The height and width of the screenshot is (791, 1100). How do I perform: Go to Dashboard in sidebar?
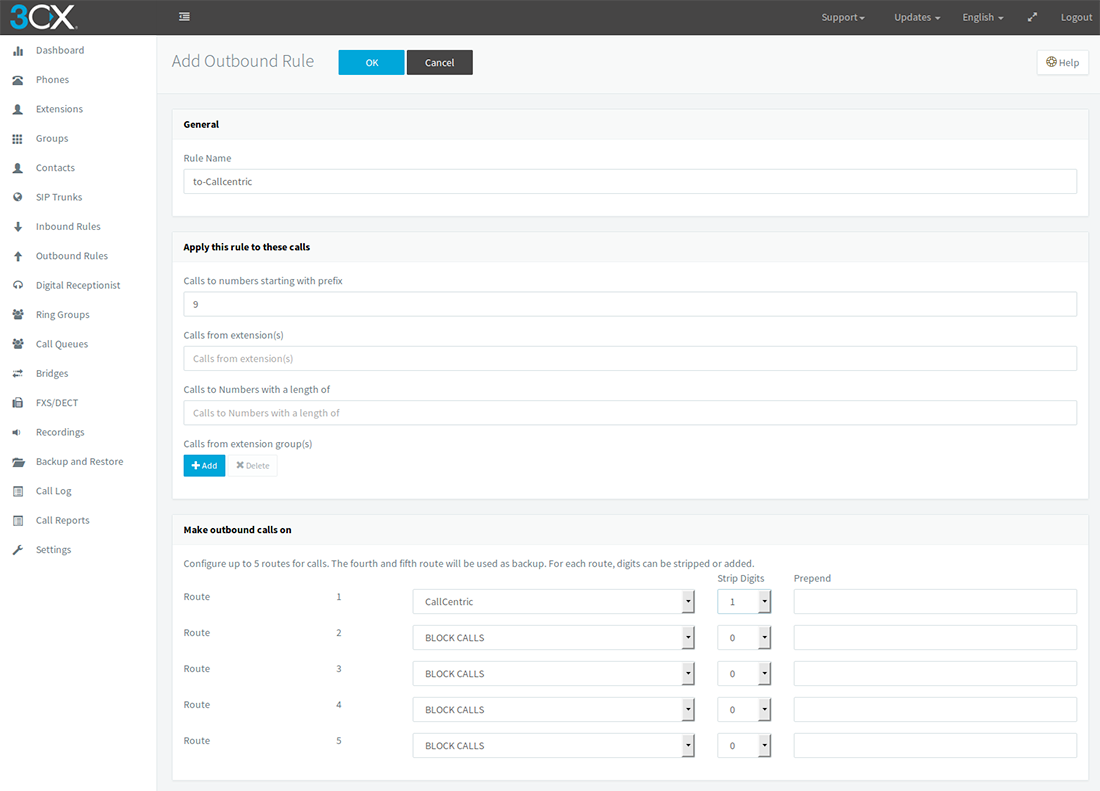(60, 50)
